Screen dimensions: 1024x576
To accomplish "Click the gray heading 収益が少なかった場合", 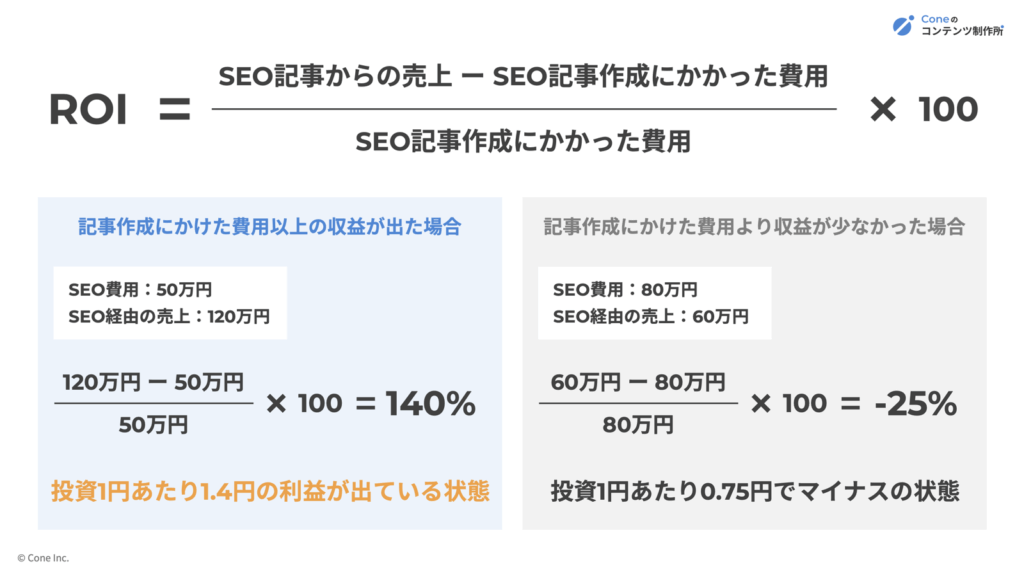I will pos(869,227).
